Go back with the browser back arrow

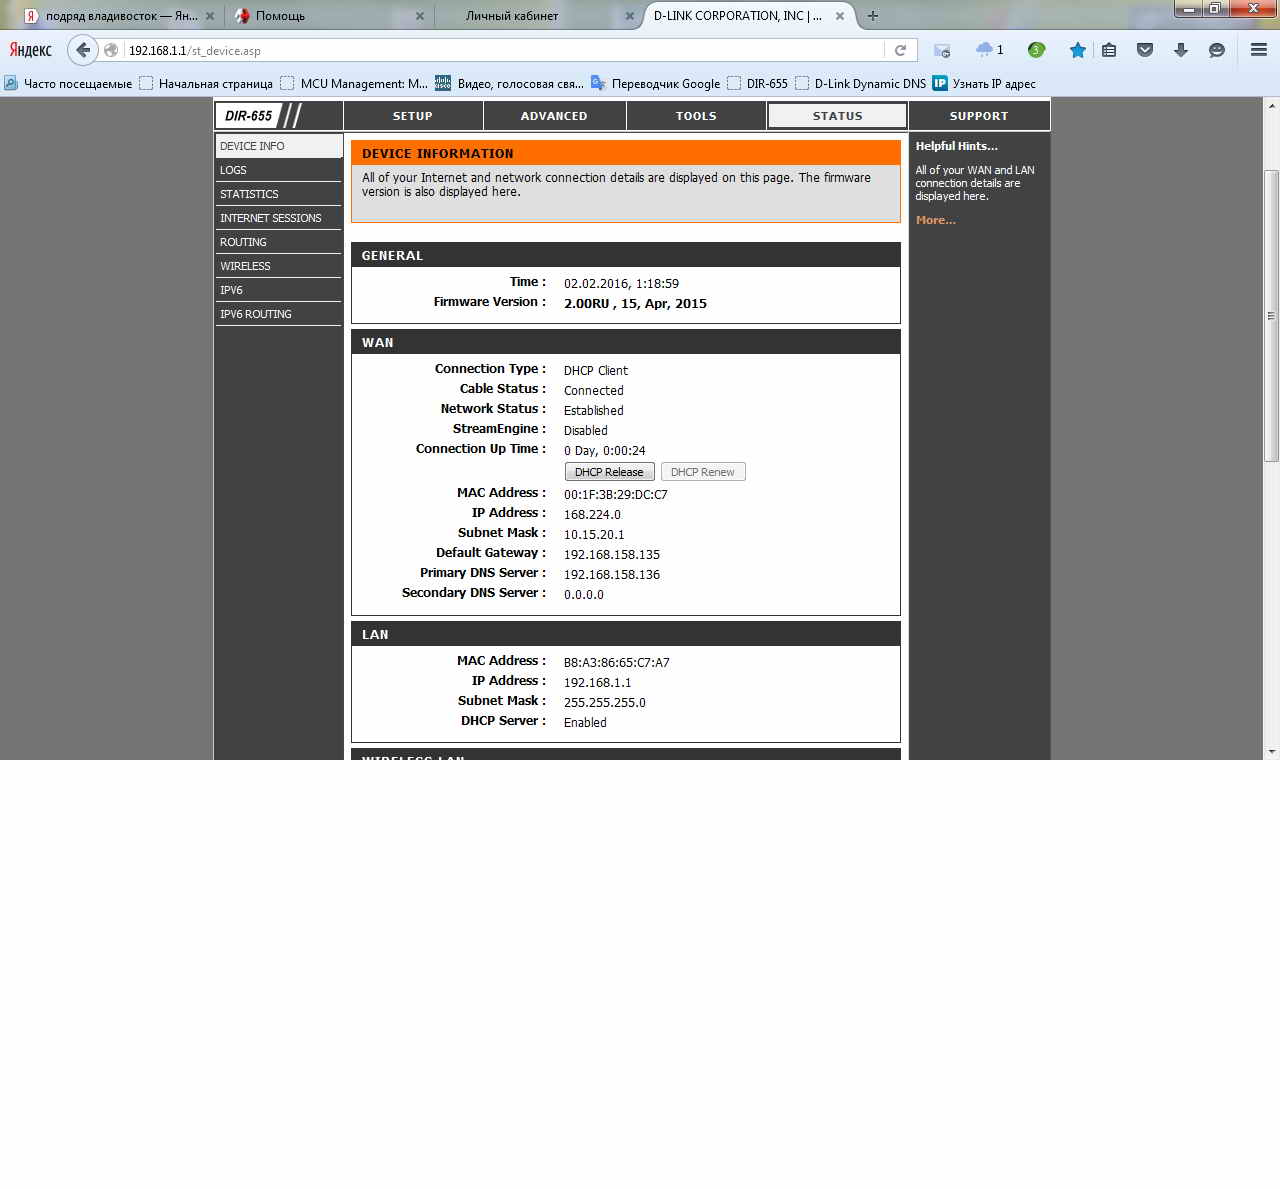point(83,50)
